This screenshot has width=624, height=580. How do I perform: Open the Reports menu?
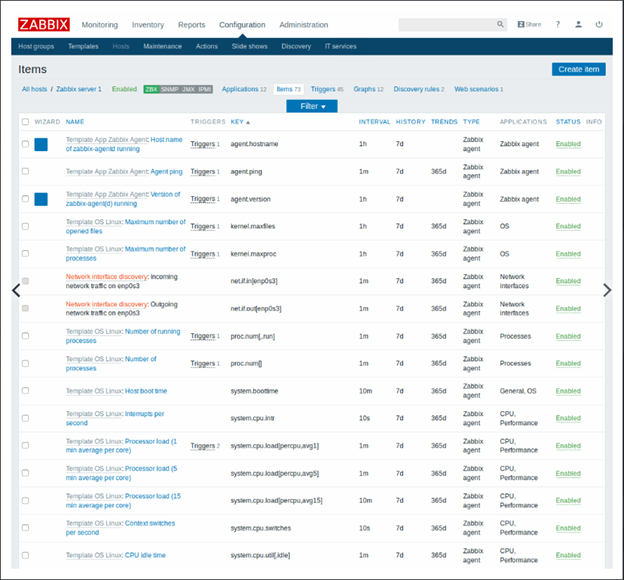(191, 25)
